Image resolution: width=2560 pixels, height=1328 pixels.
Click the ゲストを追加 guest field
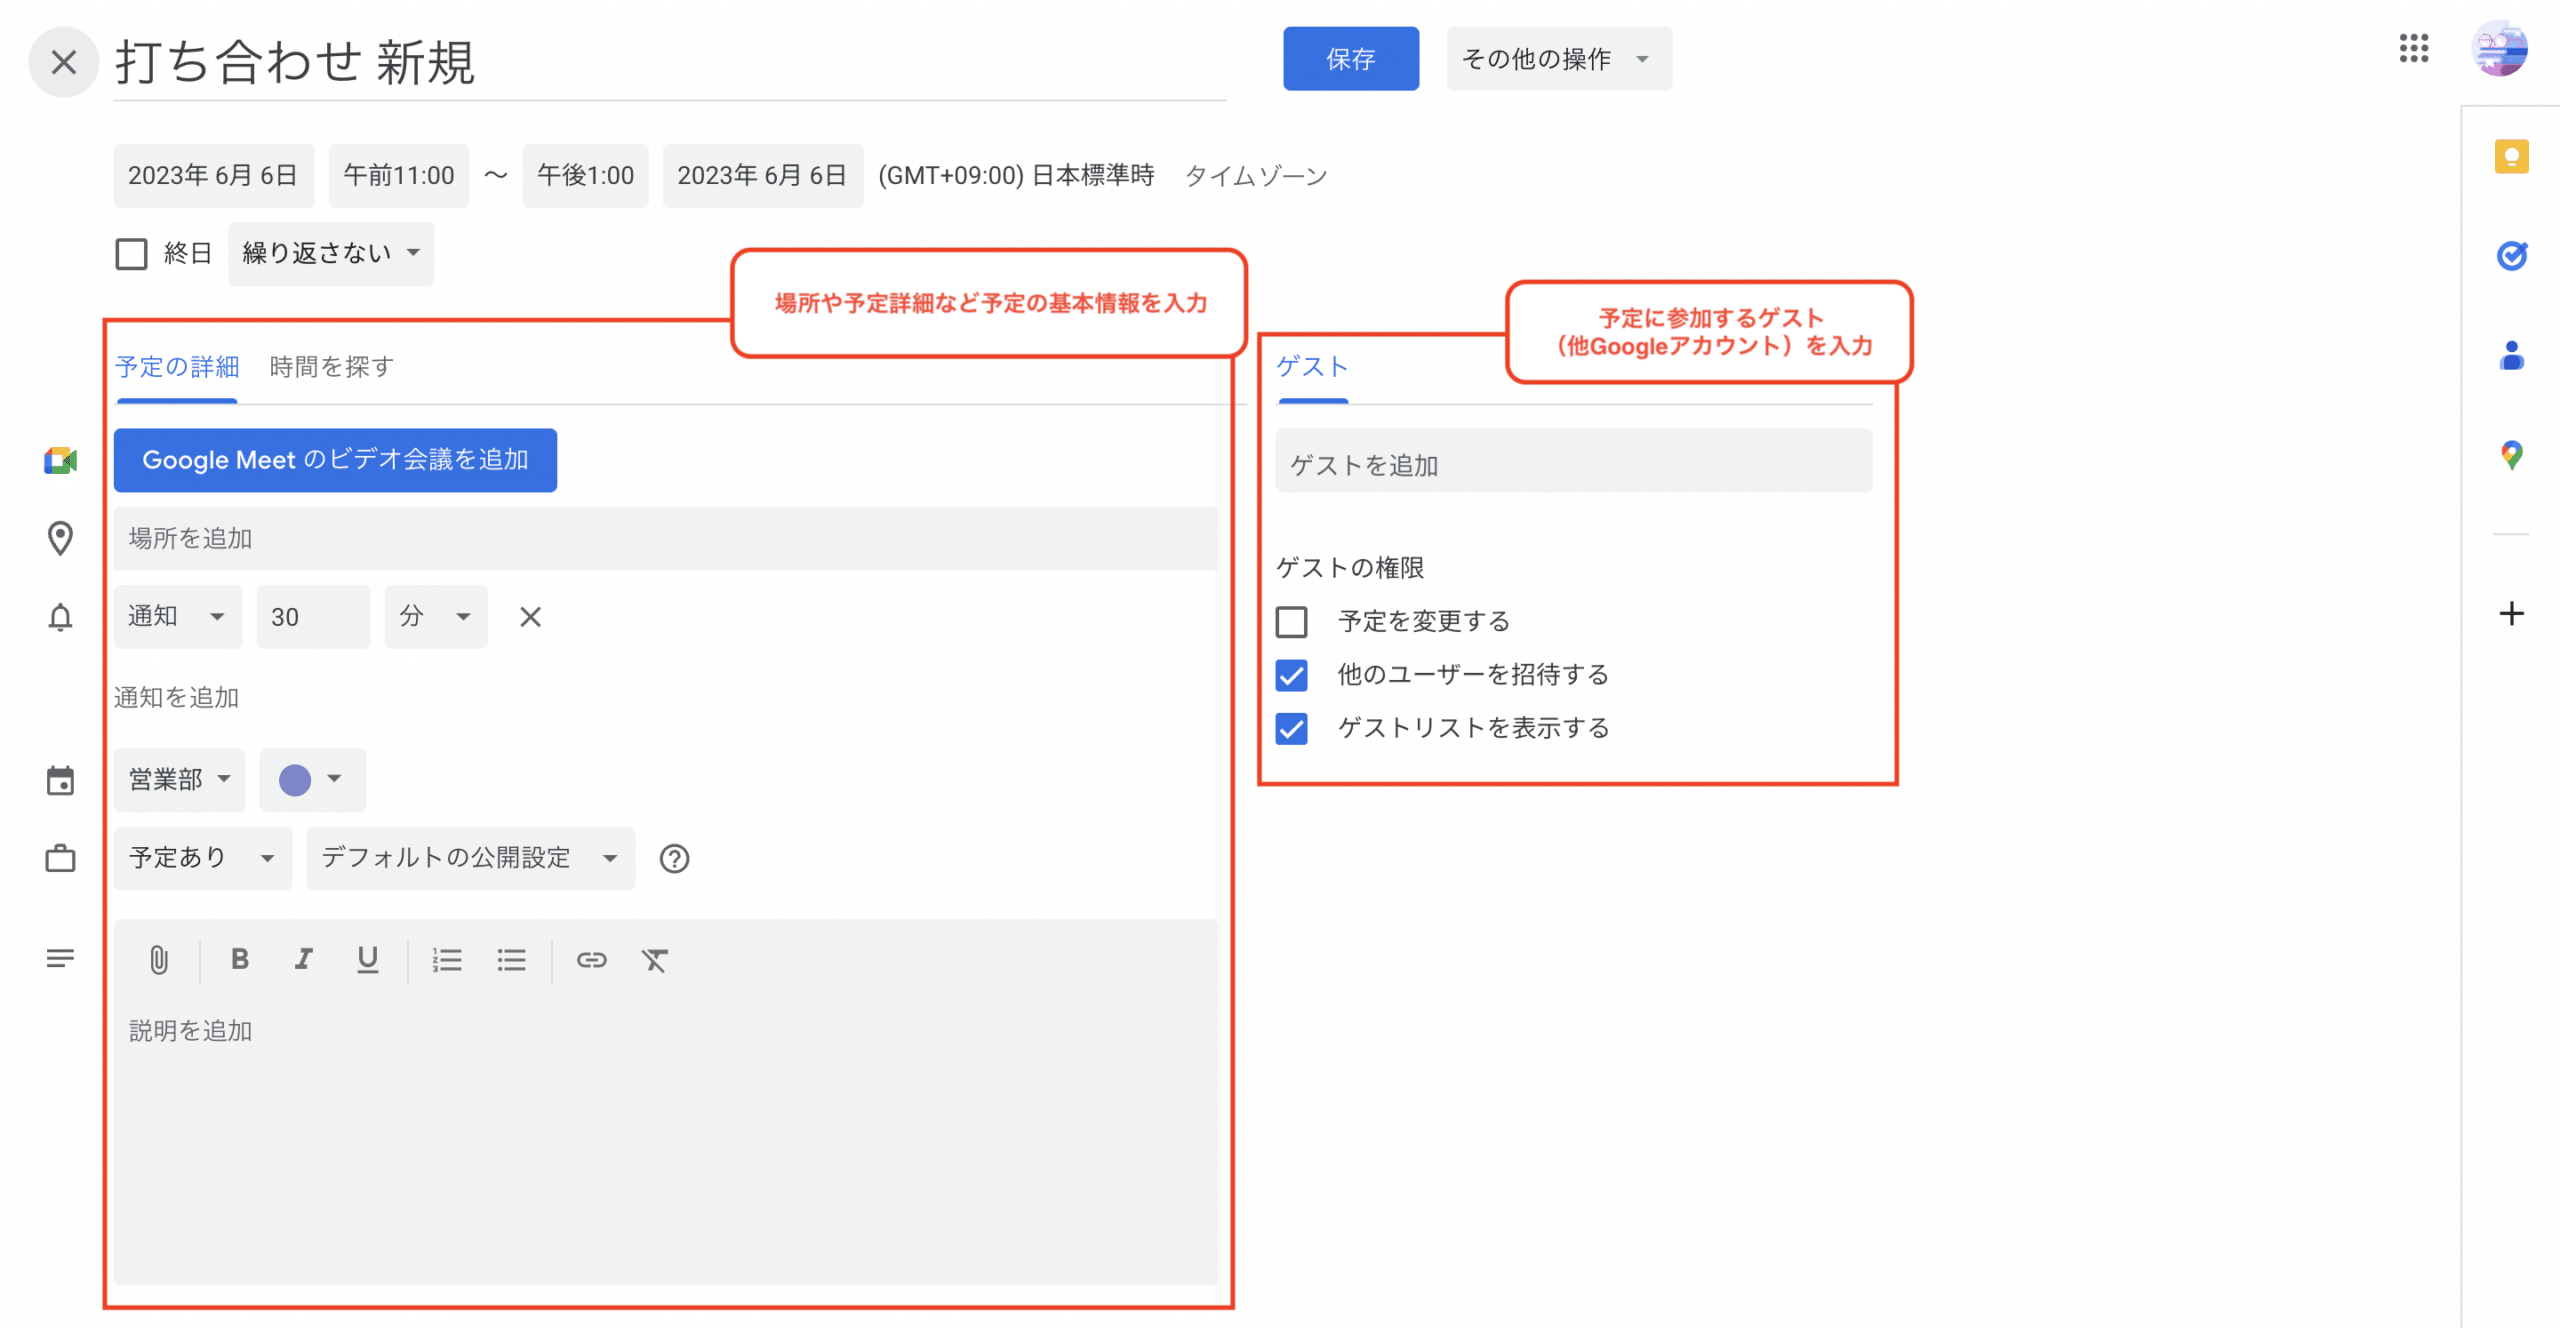(1573, 460)
